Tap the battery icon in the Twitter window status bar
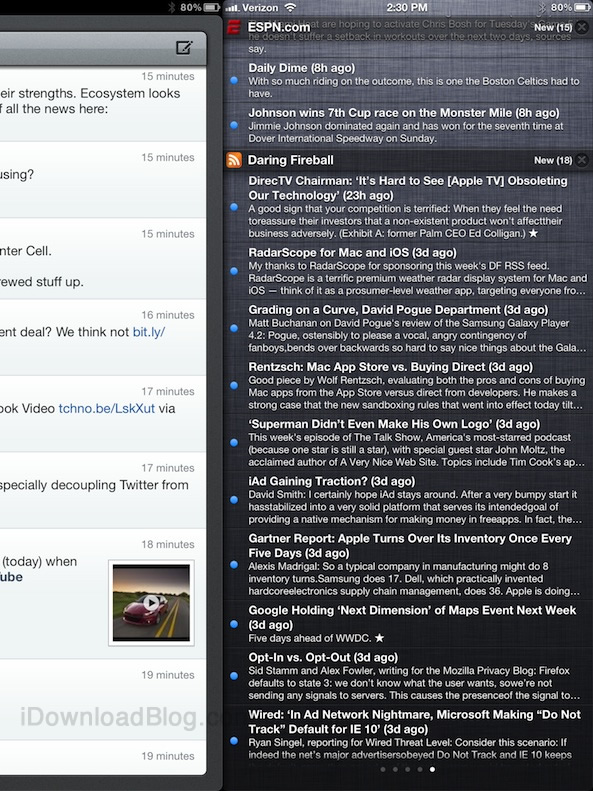The image size is (593, 791). 211,8
